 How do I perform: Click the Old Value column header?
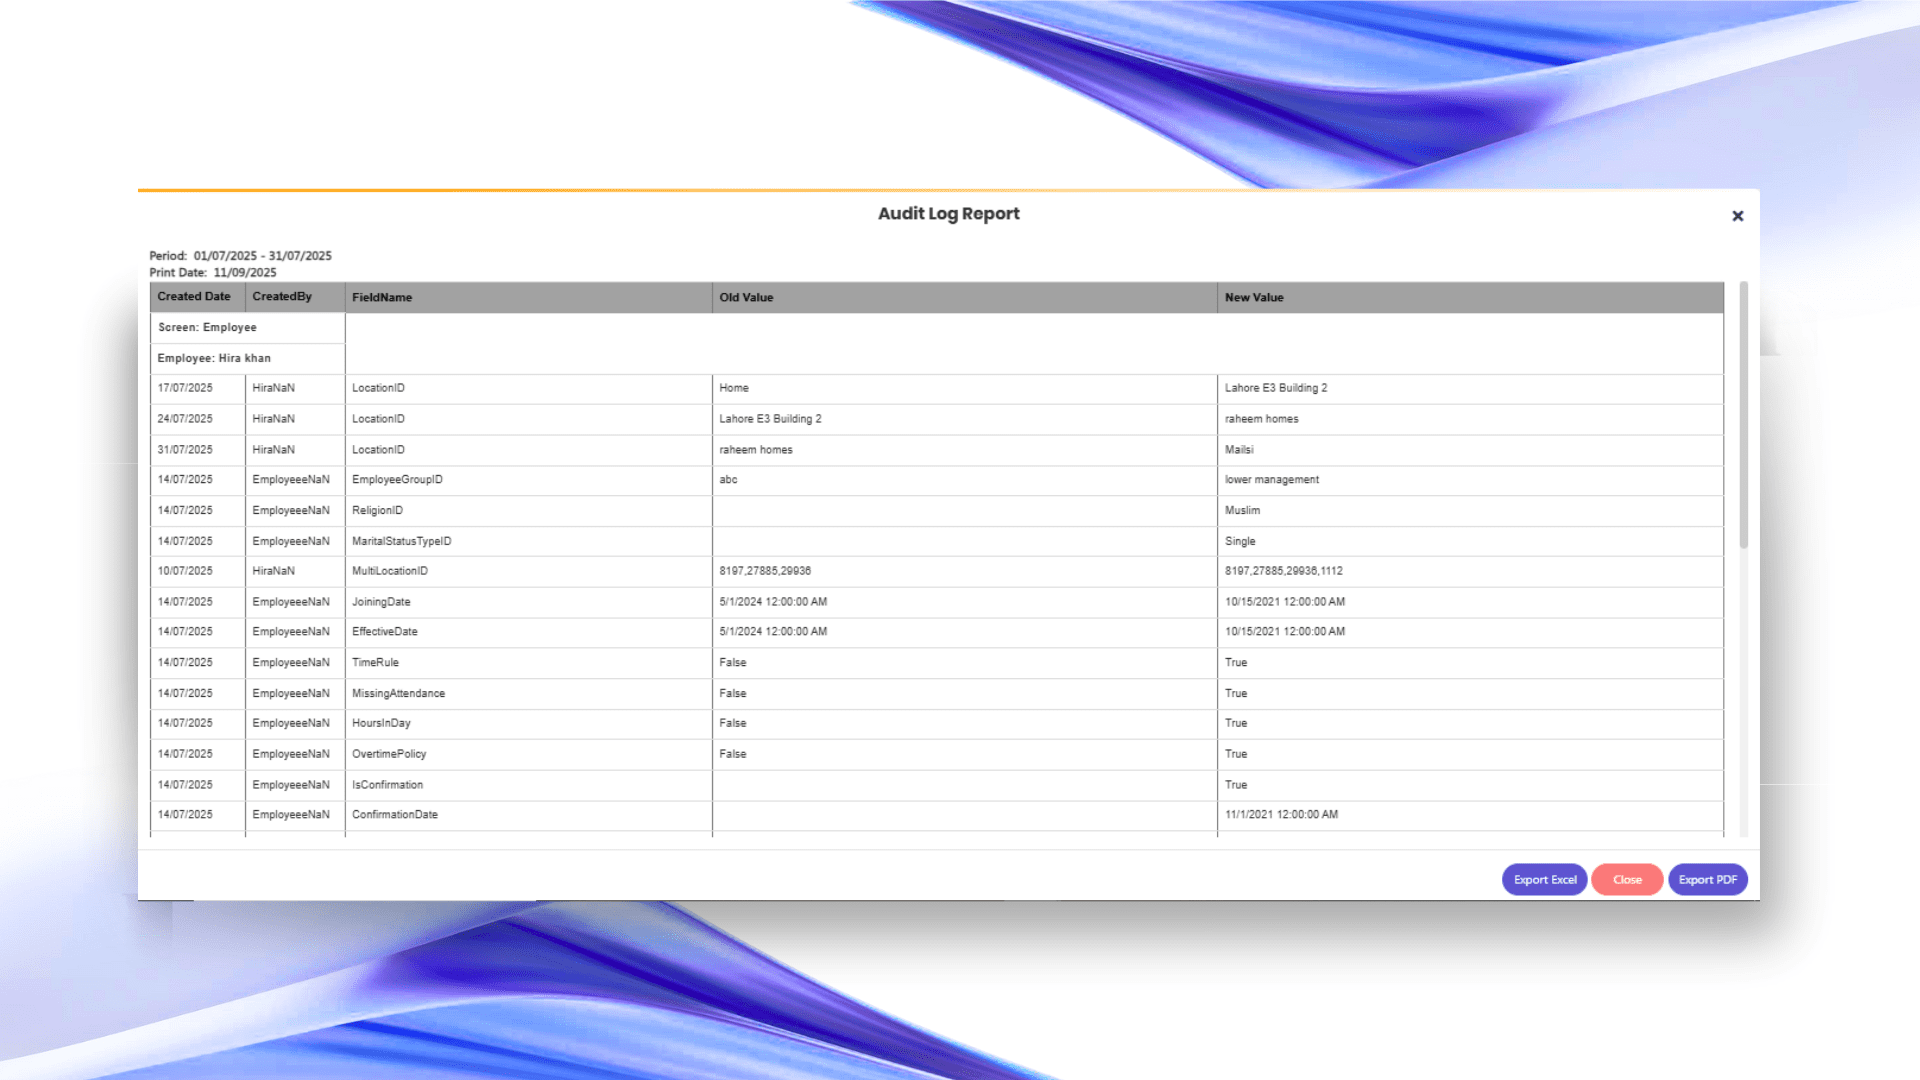pos(746,298)
